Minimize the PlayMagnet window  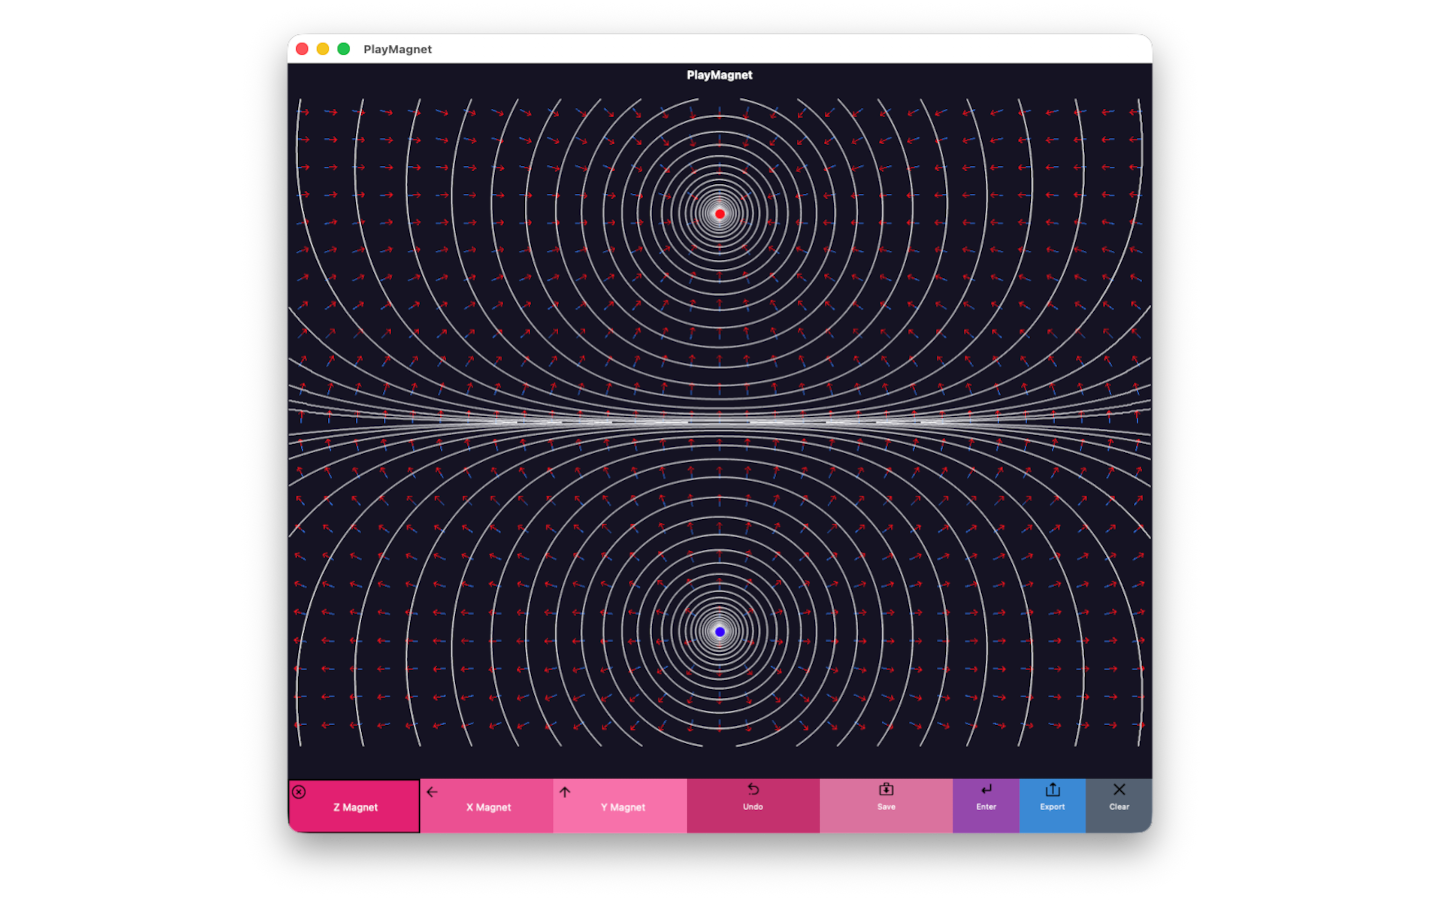pyautogui.click(x=323, y=49)
